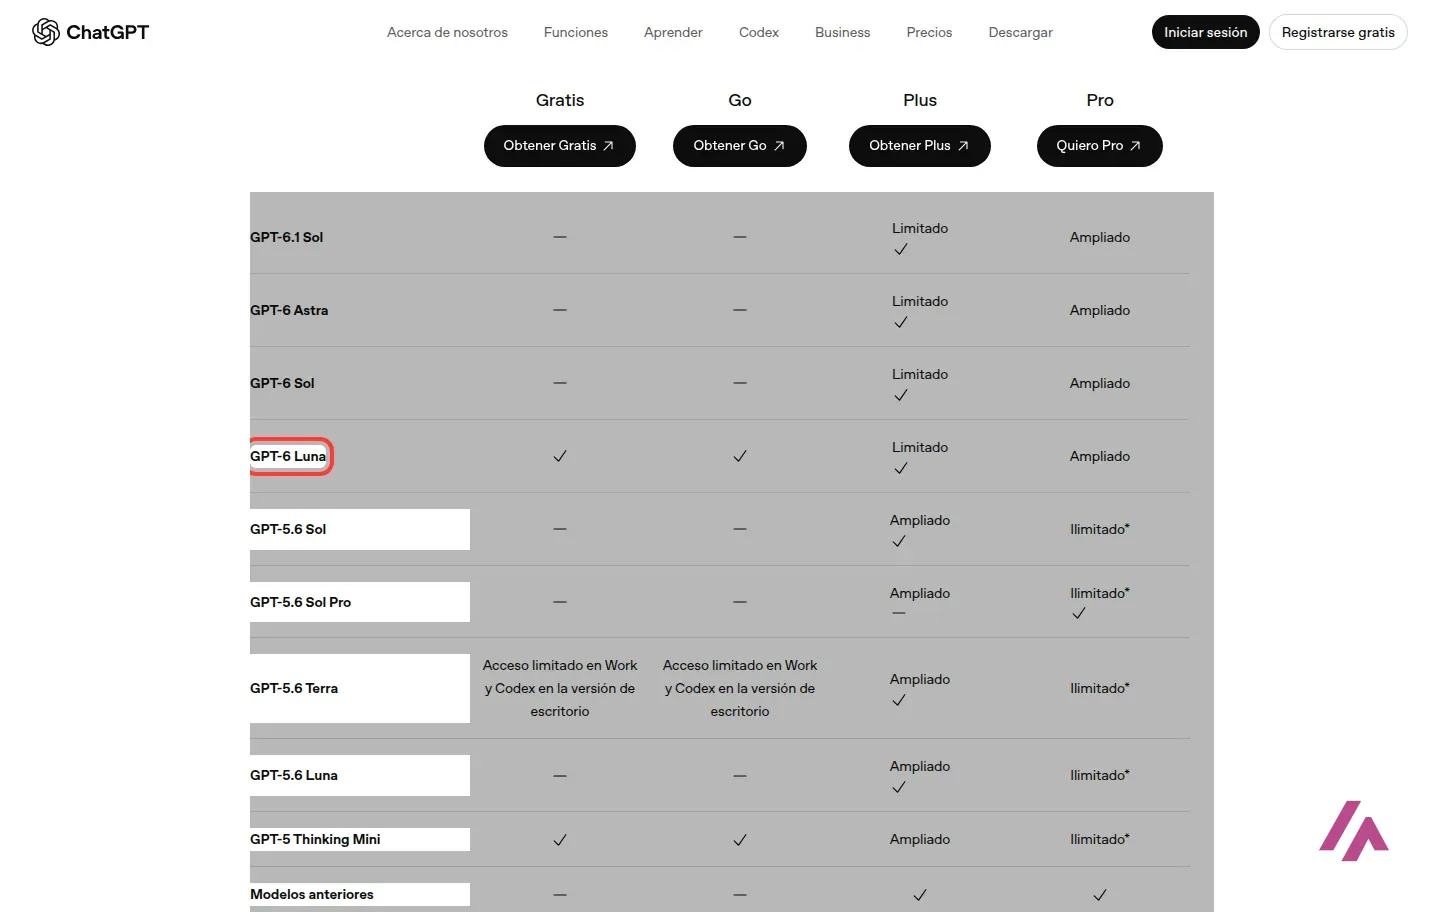Go to the Aprender section
Viewport: 1440px width, 912px height.
click(x=673, y=32)
